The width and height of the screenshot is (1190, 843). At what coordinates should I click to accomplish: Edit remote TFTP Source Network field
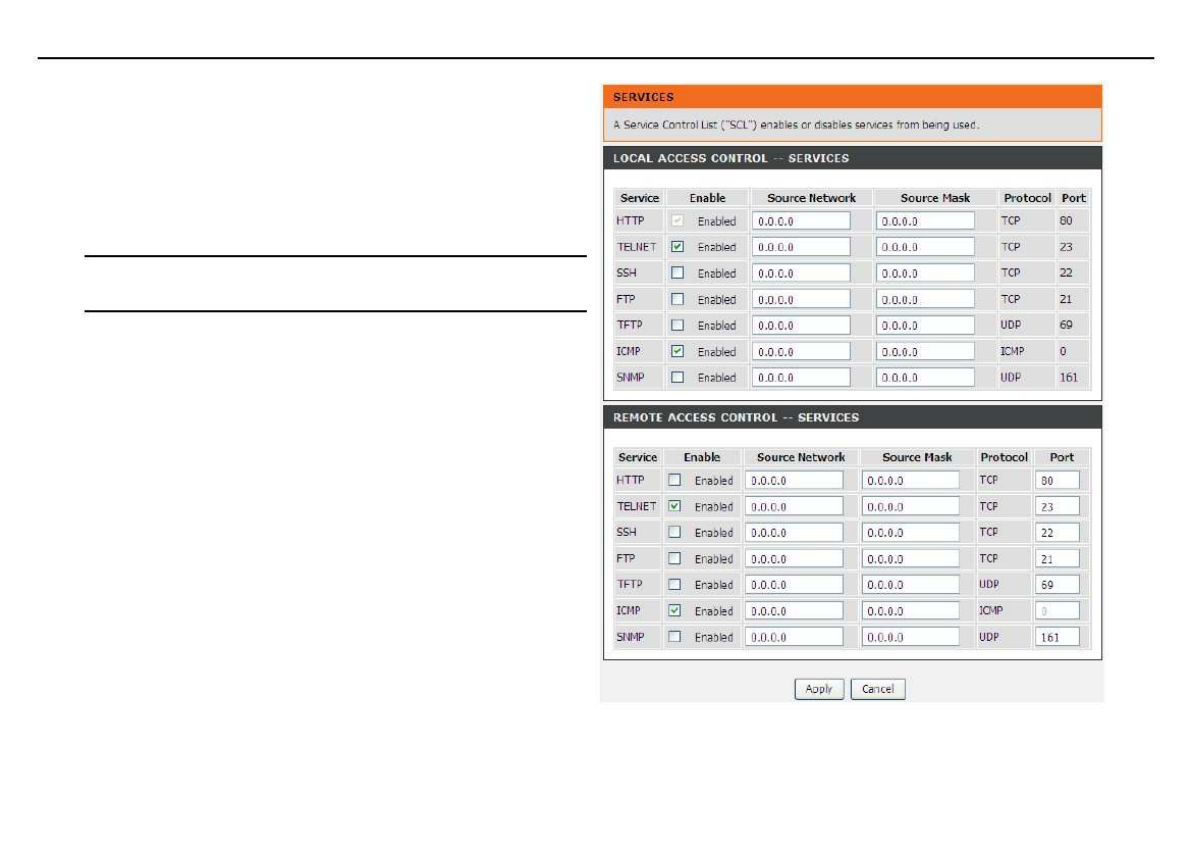click(794, 584)
